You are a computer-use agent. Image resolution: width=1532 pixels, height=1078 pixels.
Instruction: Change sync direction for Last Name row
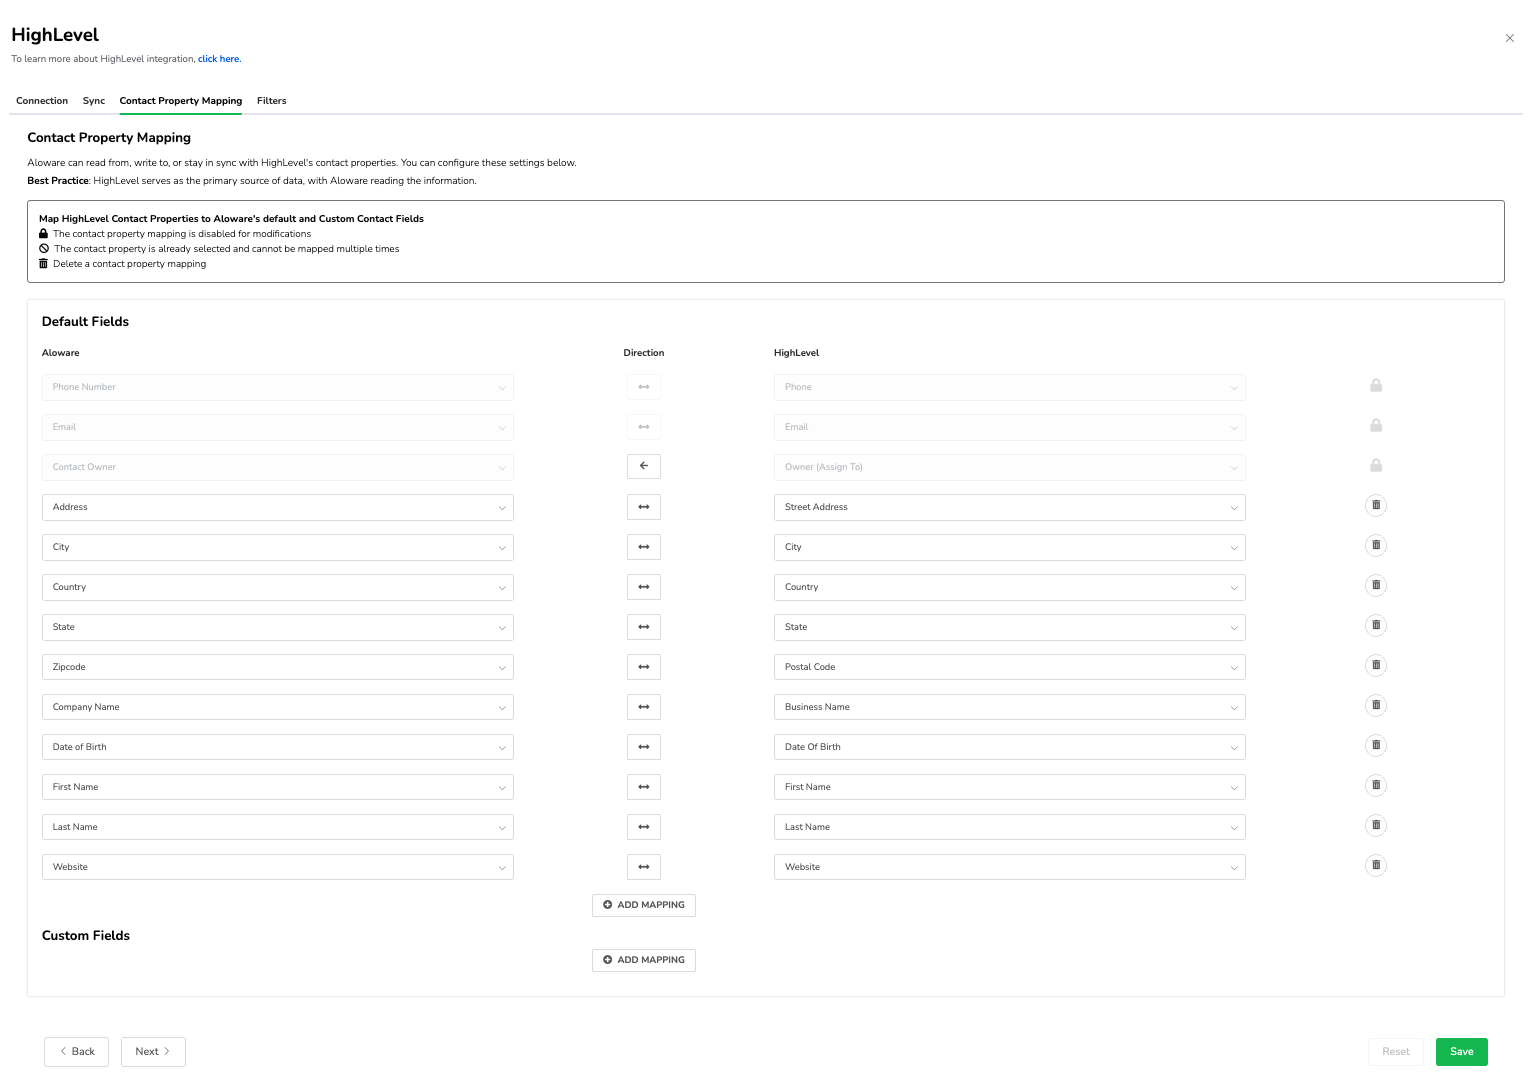(x=644, y=827)
